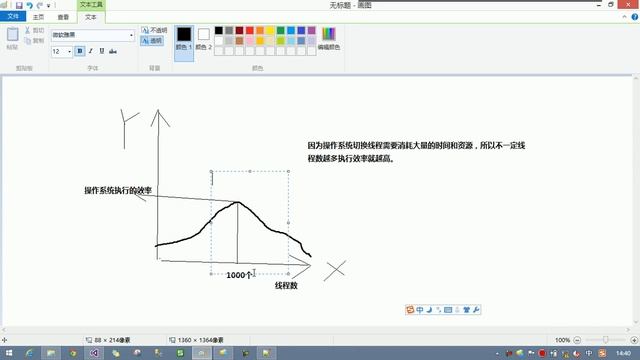640x360 pixels.
Task: Undo the last action
Action: [x=29, y=5]
